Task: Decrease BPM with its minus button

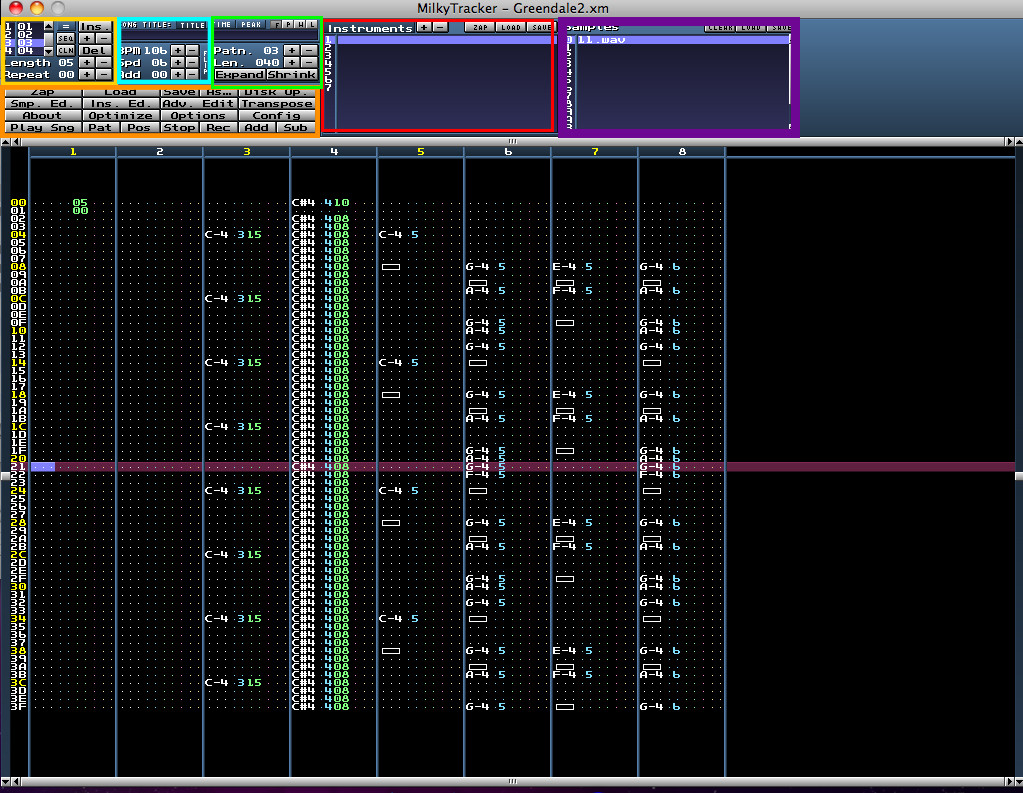Action: pyautogui.click(x=192, y=50)
